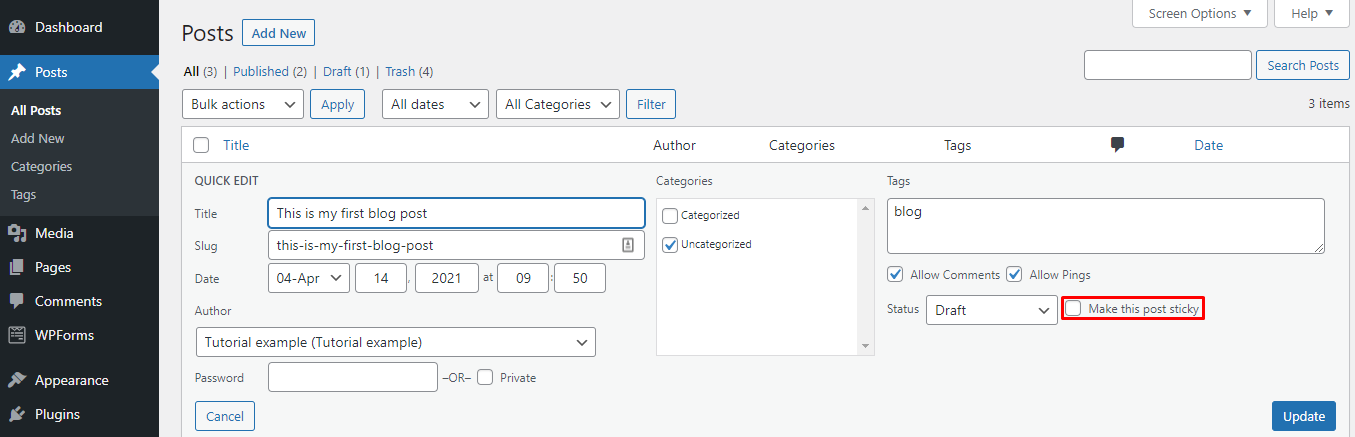
Task: Click the Comments bubble icon in sidebar
Action: click(17, 301)
